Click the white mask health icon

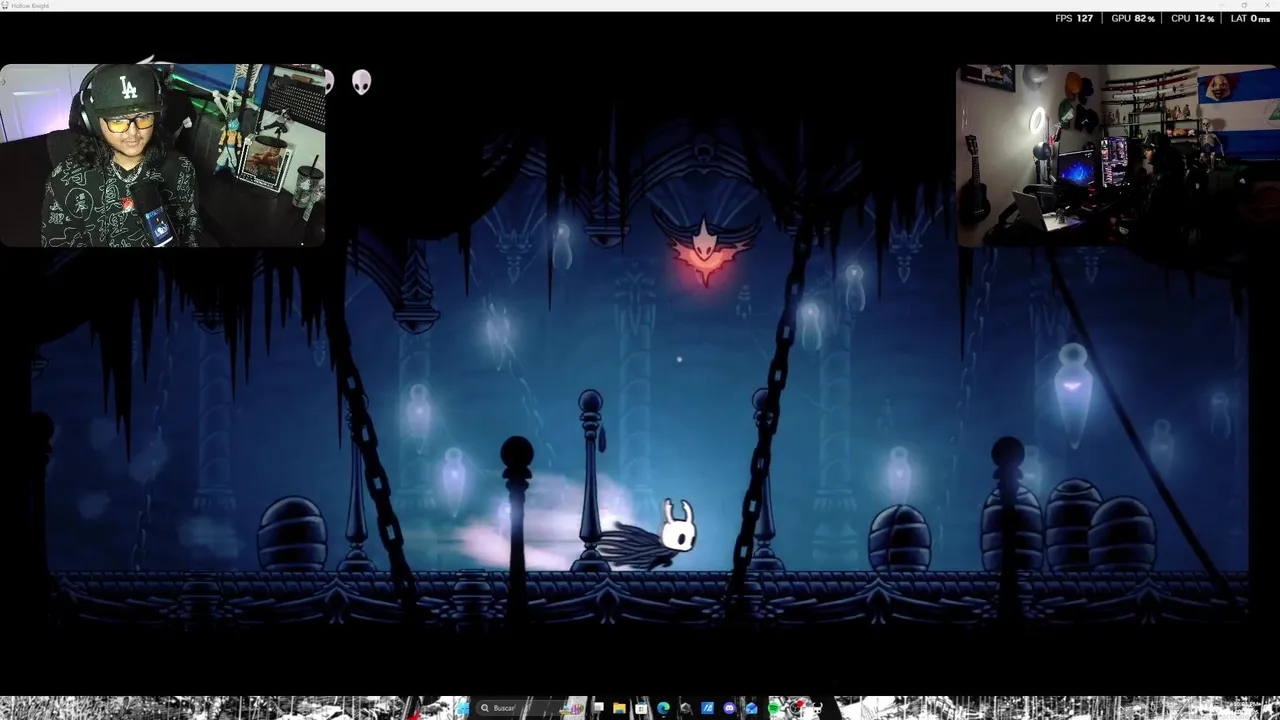[x=362, y=82]
